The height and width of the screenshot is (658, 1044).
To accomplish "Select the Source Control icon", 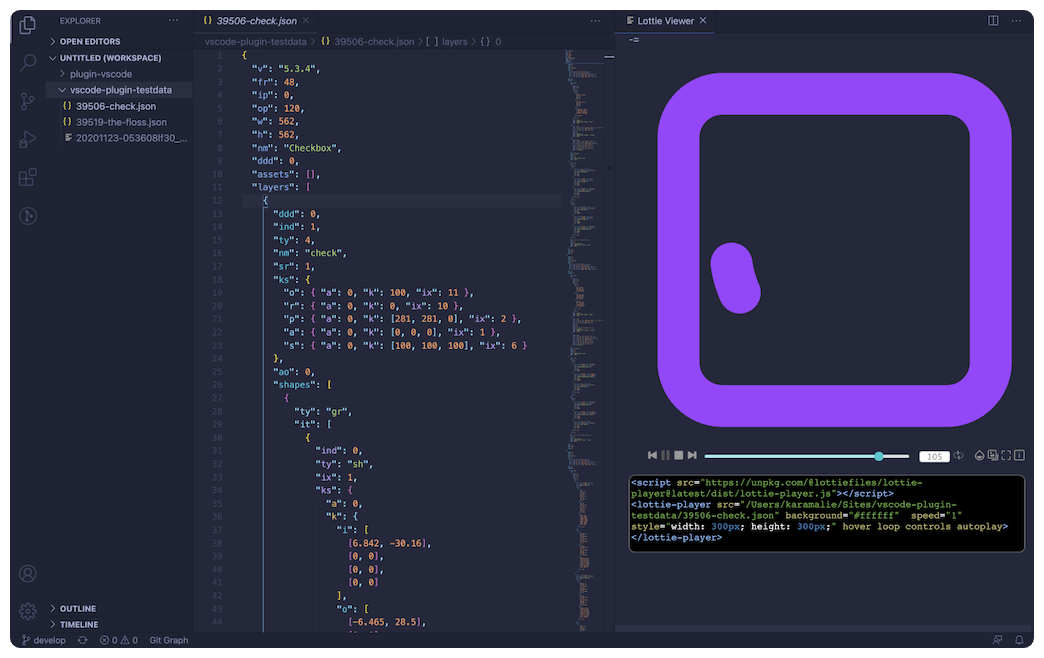I will click(x=27, y=101).
